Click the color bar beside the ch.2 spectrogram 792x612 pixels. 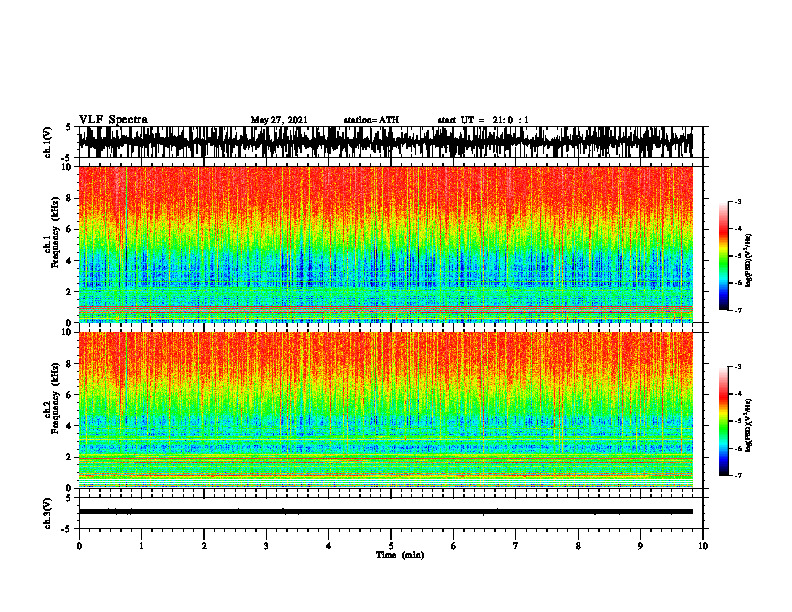click(723, 421)
